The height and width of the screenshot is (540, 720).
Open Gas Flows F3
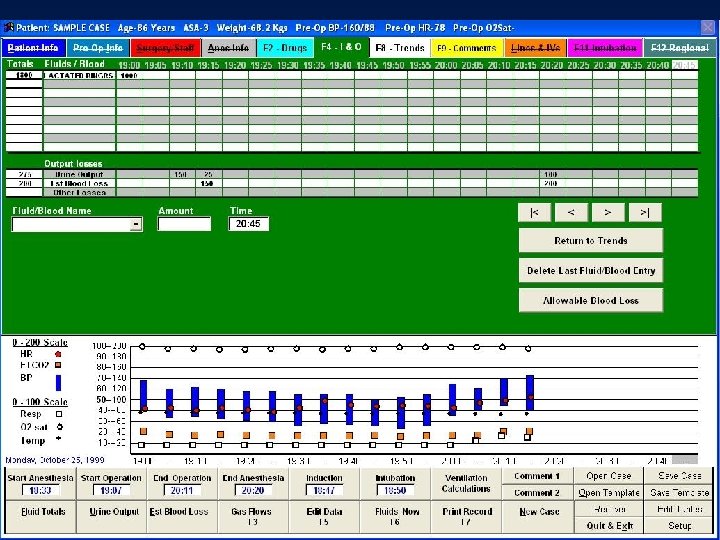(253, 517)
